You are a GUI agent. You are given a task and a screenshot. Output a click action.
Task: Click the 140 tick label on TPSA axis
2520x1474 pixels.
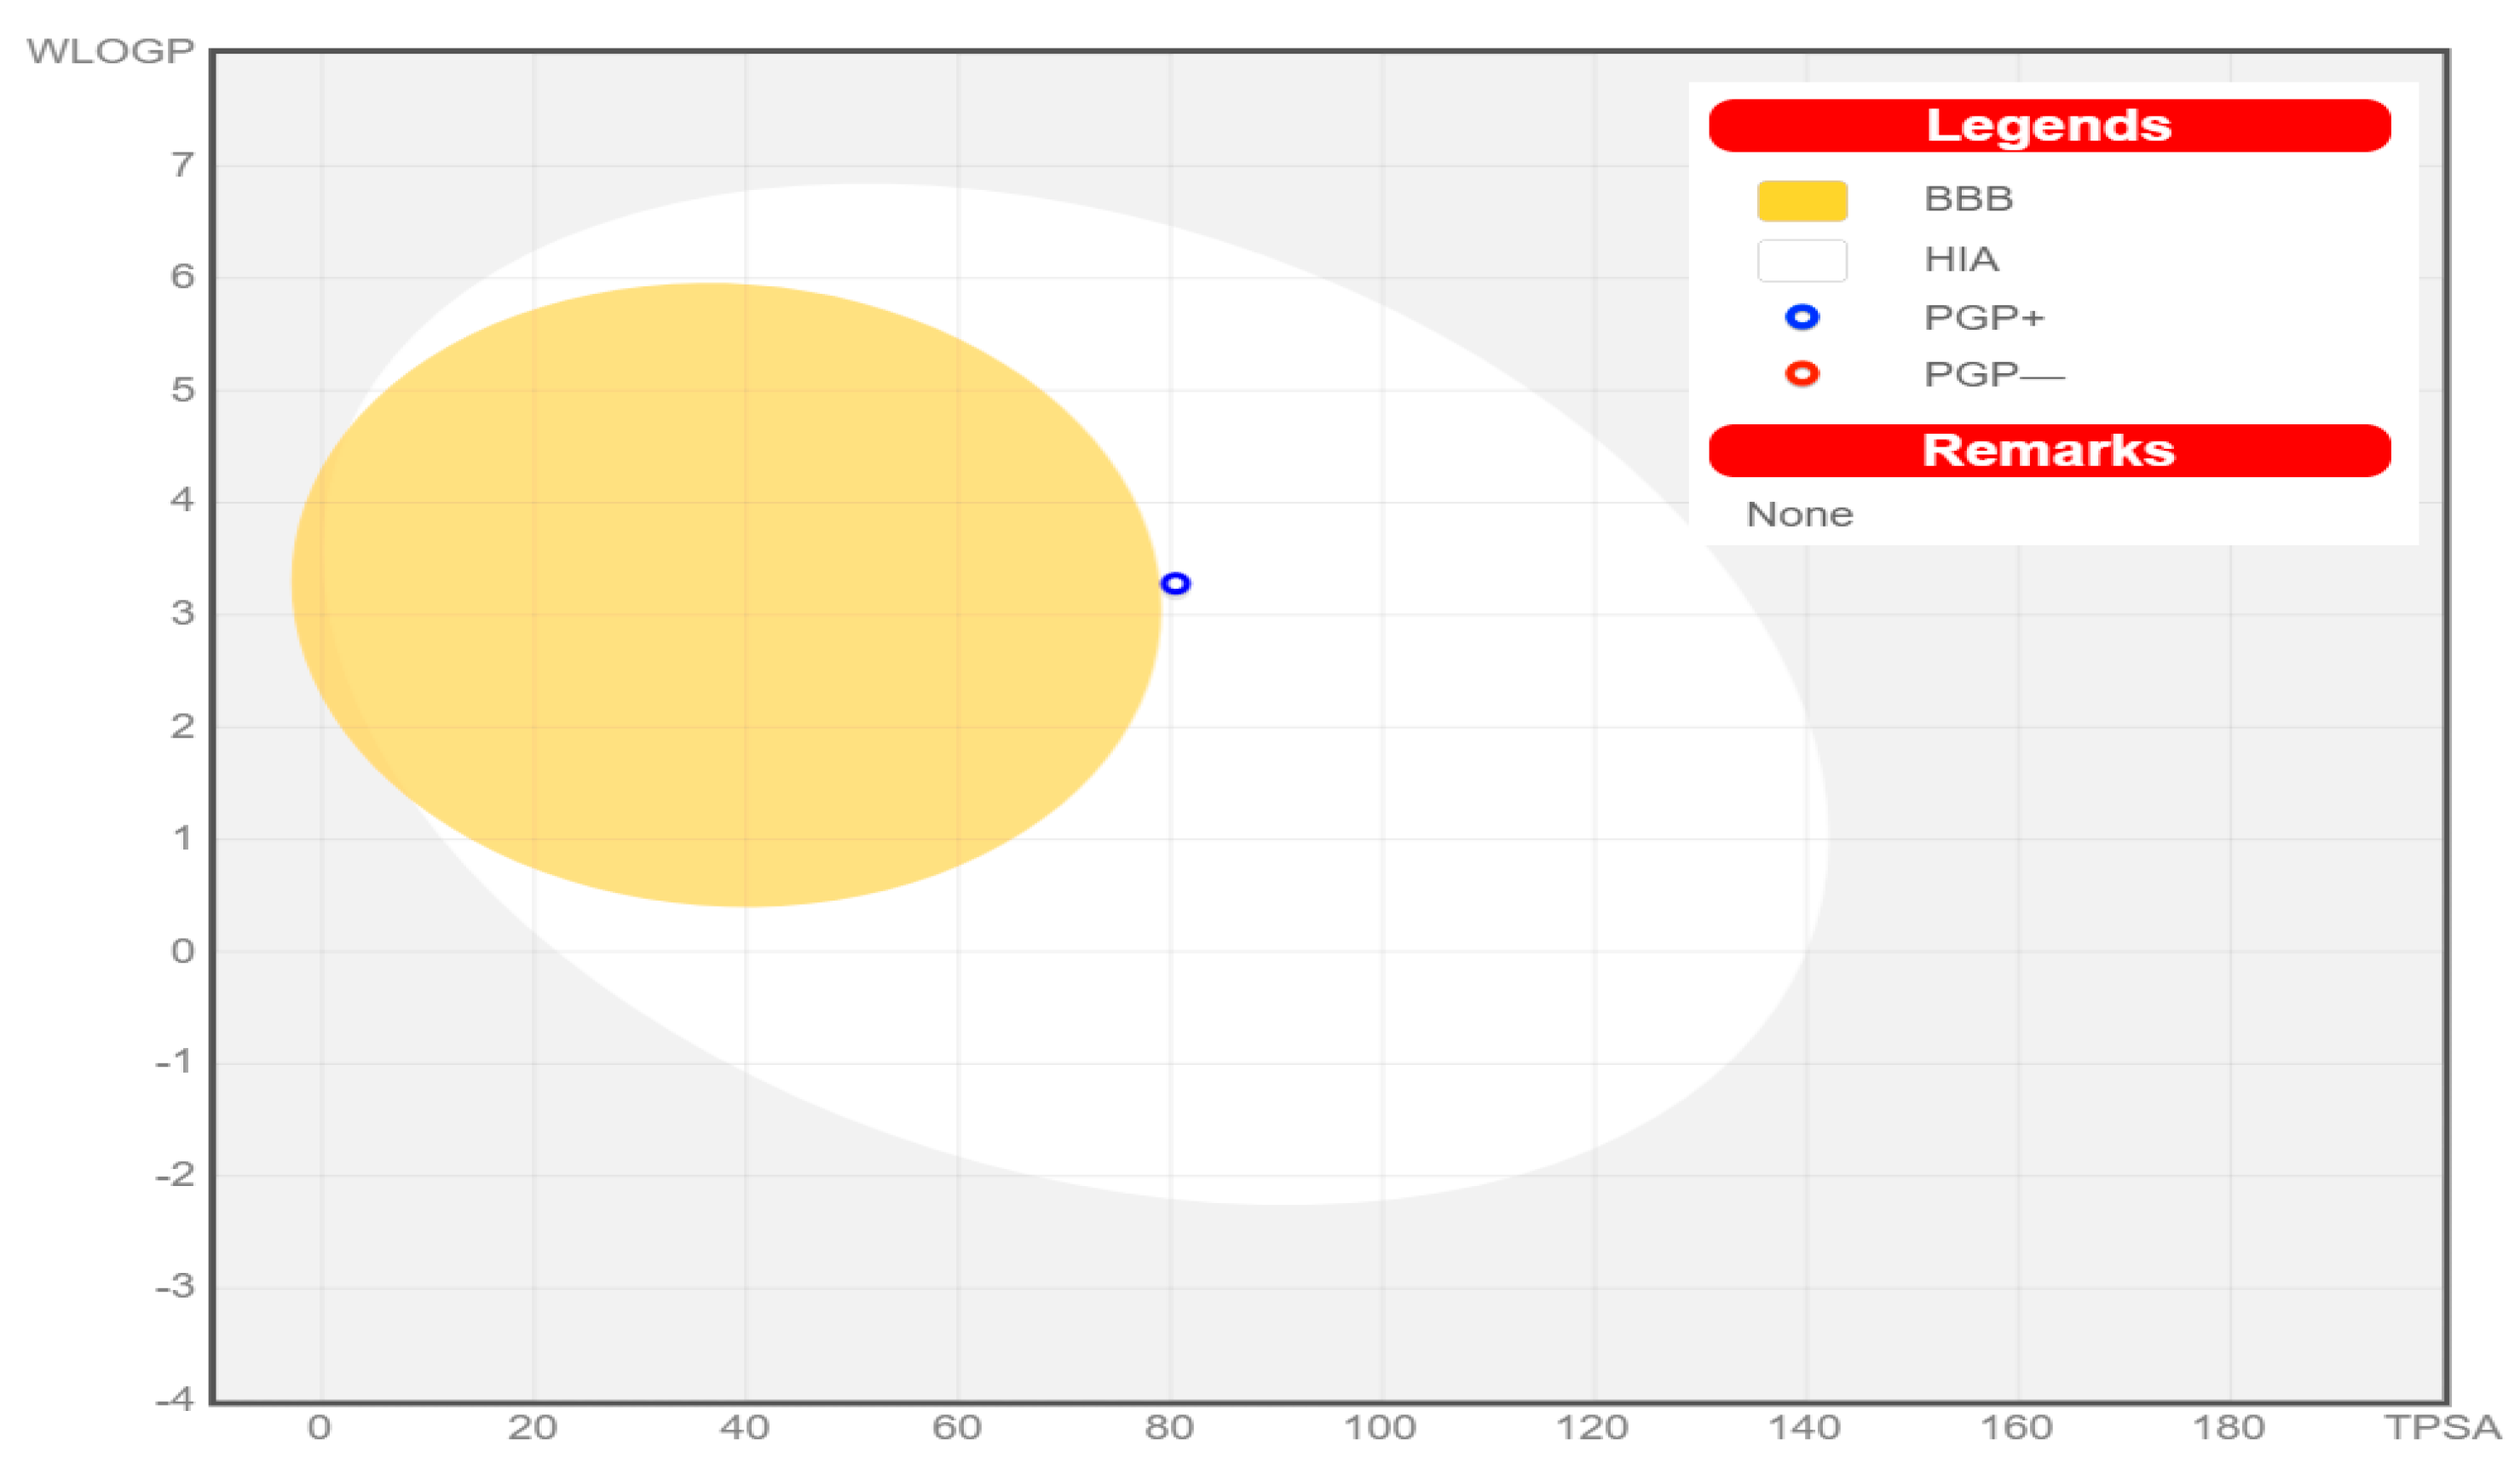pos(1805,1428)
